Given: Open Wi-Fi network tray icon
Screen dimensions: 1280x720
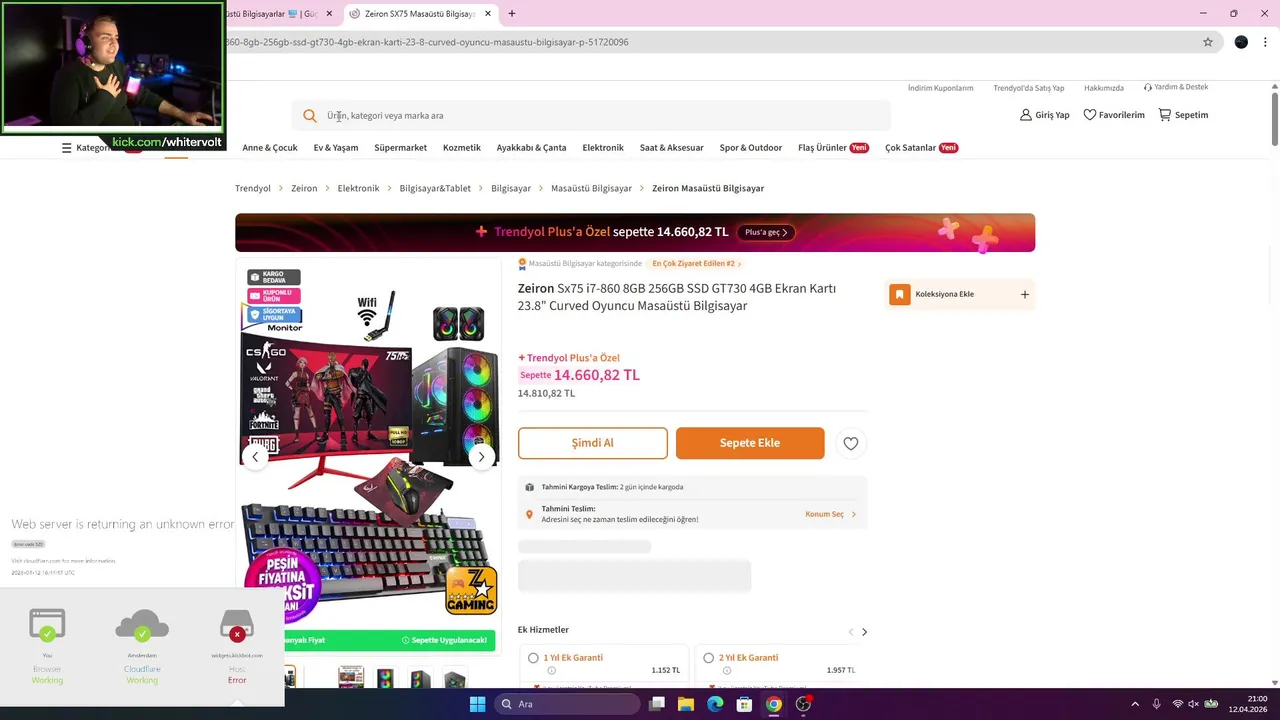Looking at the screenshot, I should (x=1178, y=704).
